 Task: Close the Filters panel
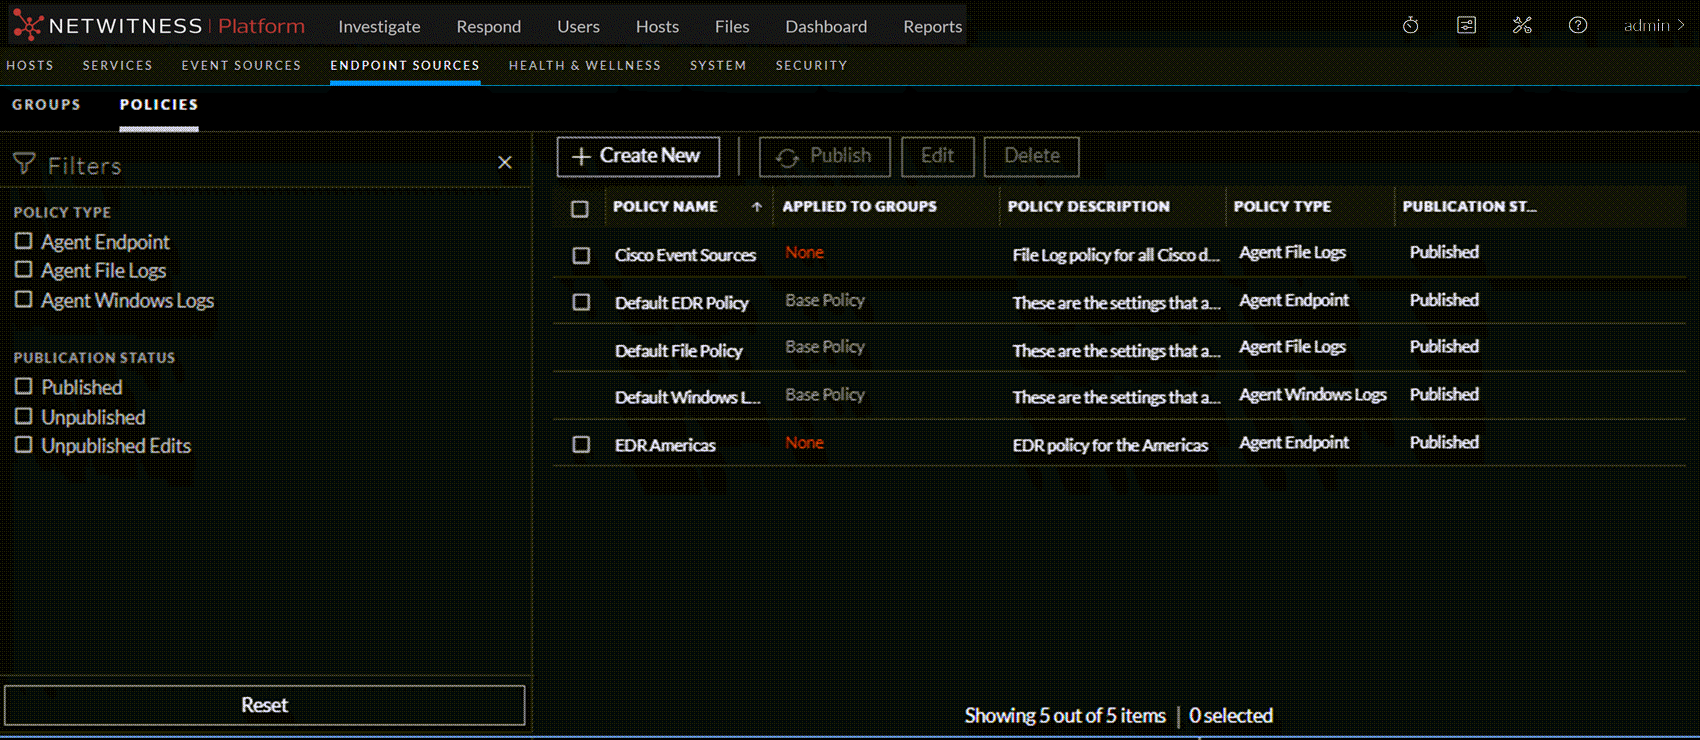[x=505, y=162]
